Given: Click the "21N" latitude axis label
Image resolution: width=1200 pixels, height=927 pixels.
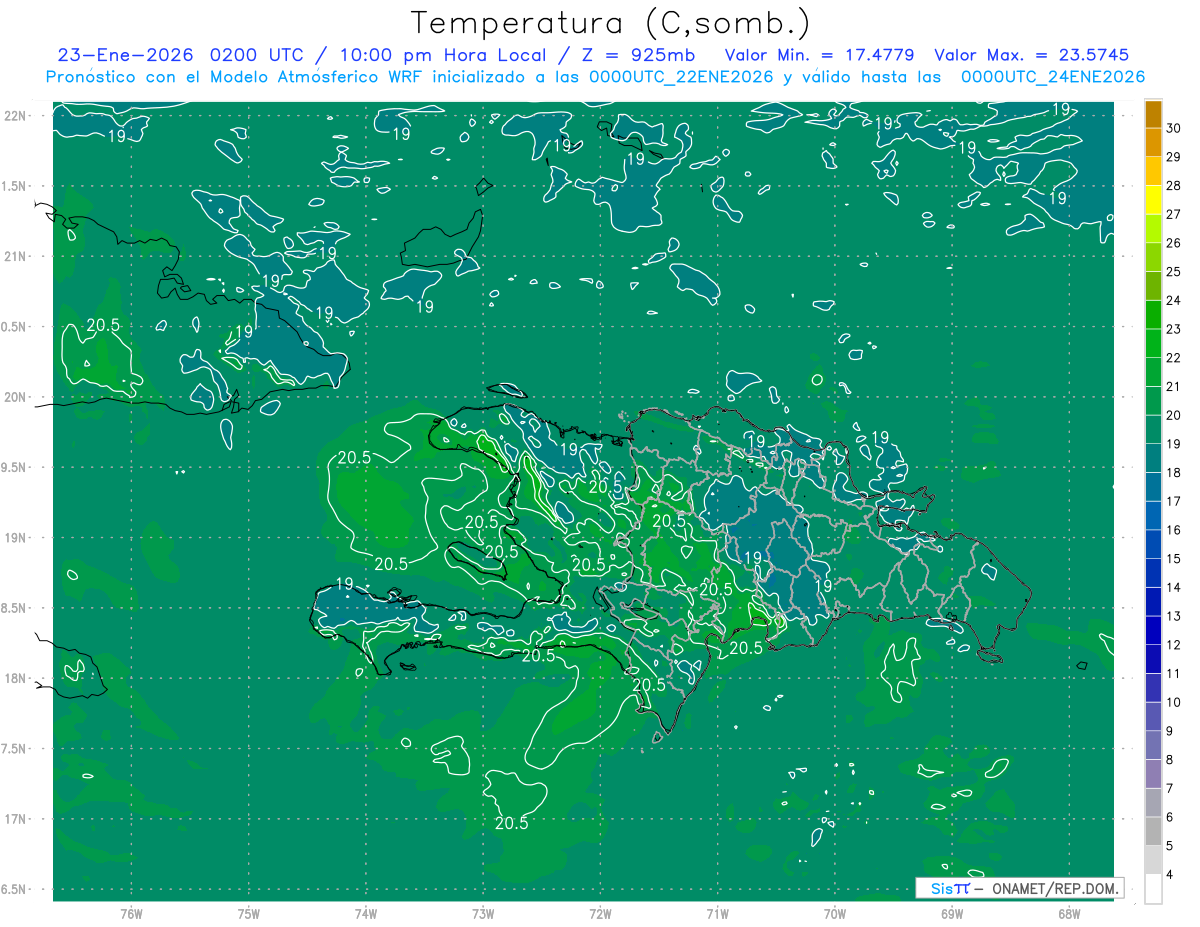Looking at the screenshot, I should [15, 256].
